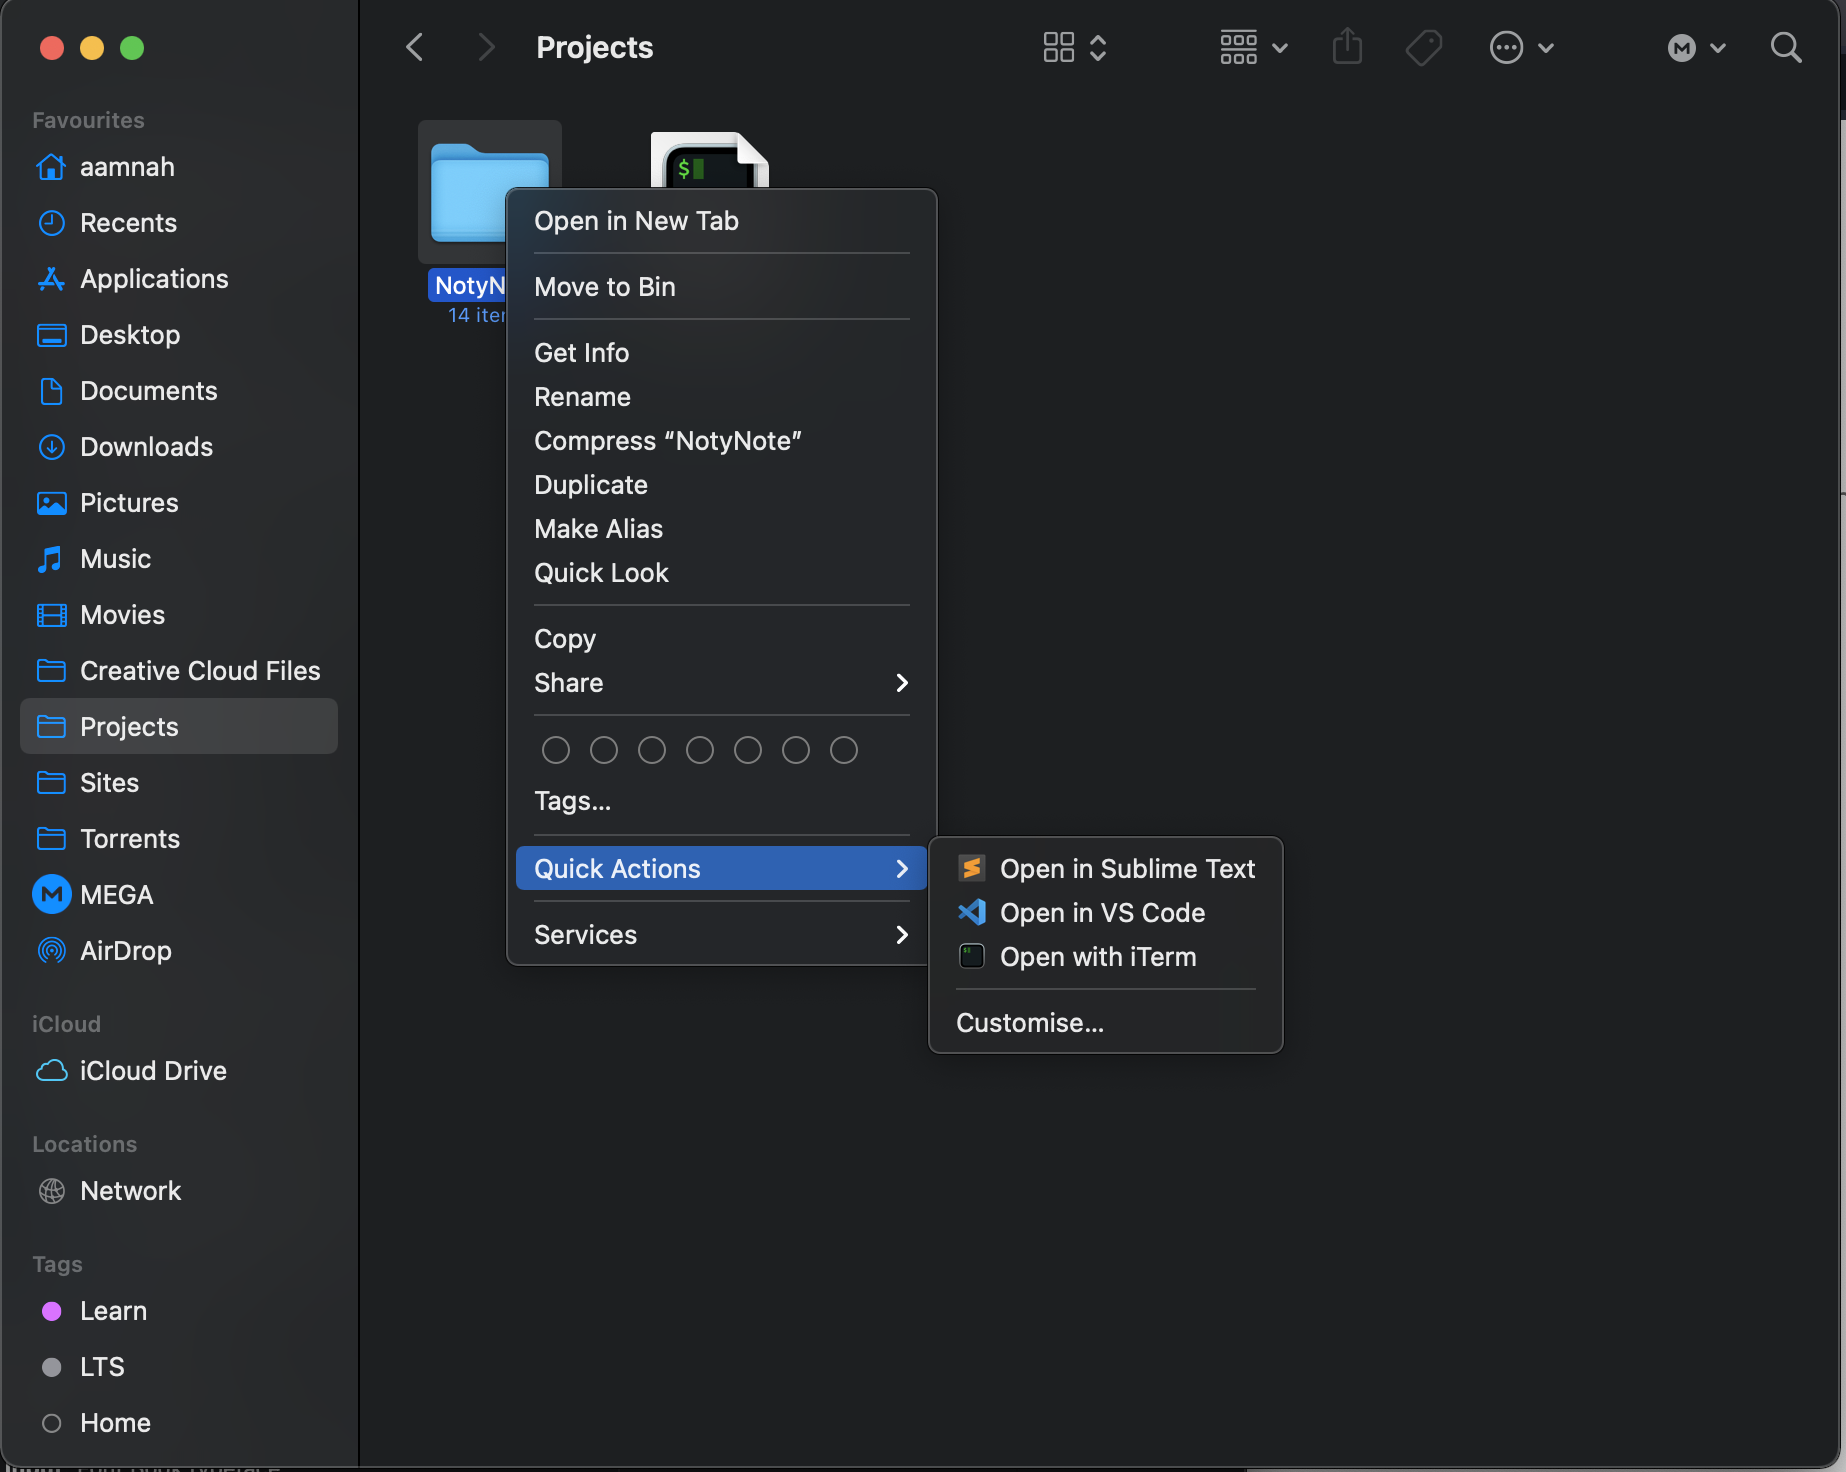Choose Get Info from context menu
Image resolution: width=1846 pixels, height=1472 pixels.
721,353
